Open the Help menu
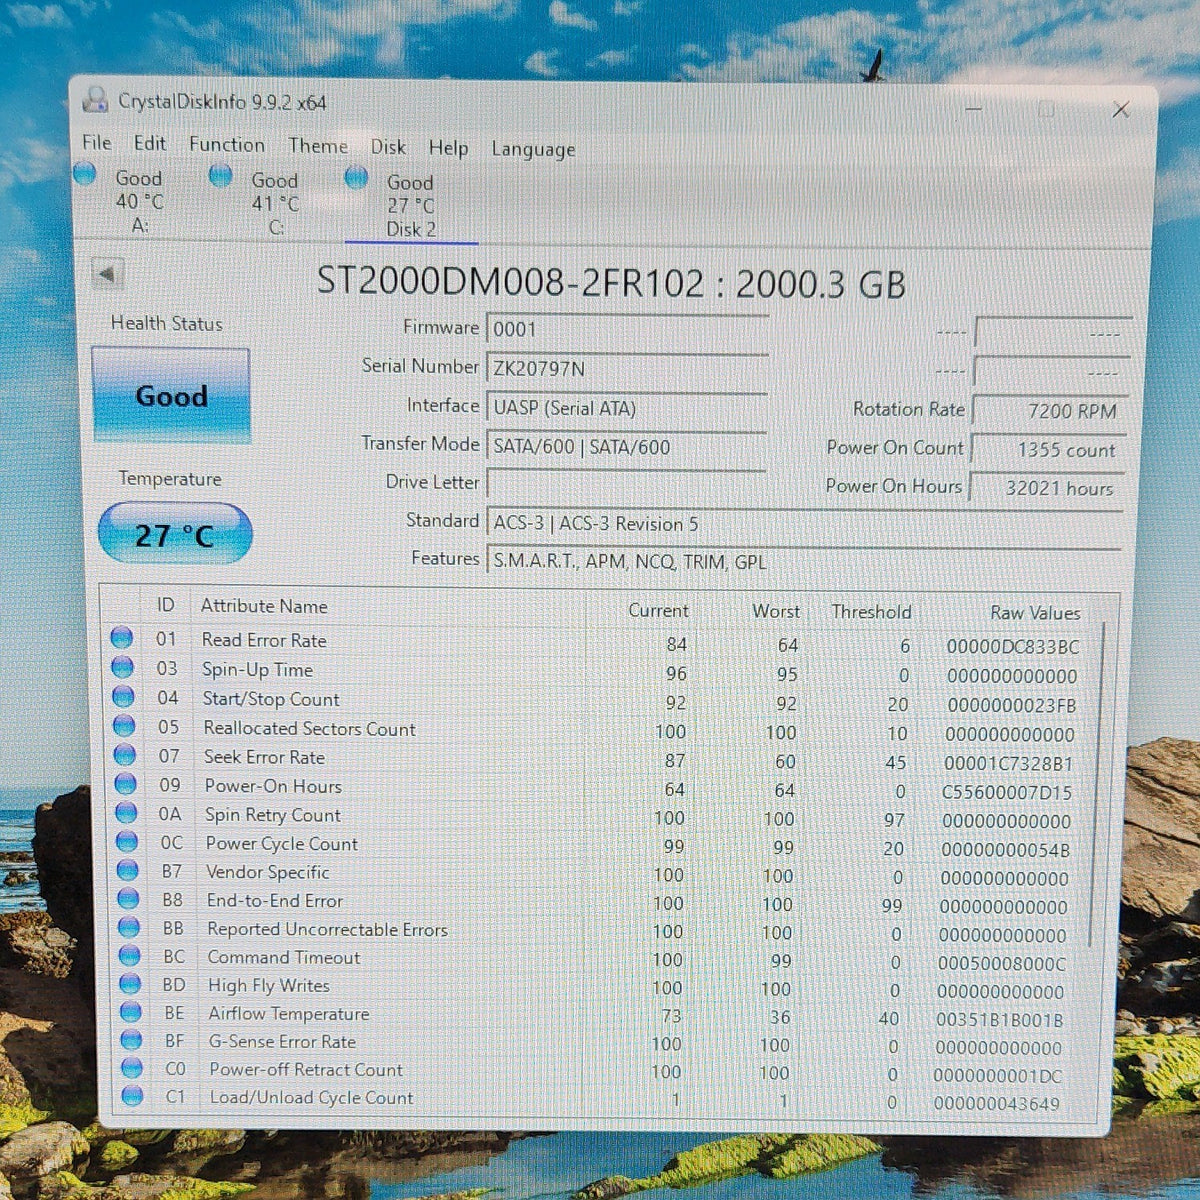 point(448,148)
